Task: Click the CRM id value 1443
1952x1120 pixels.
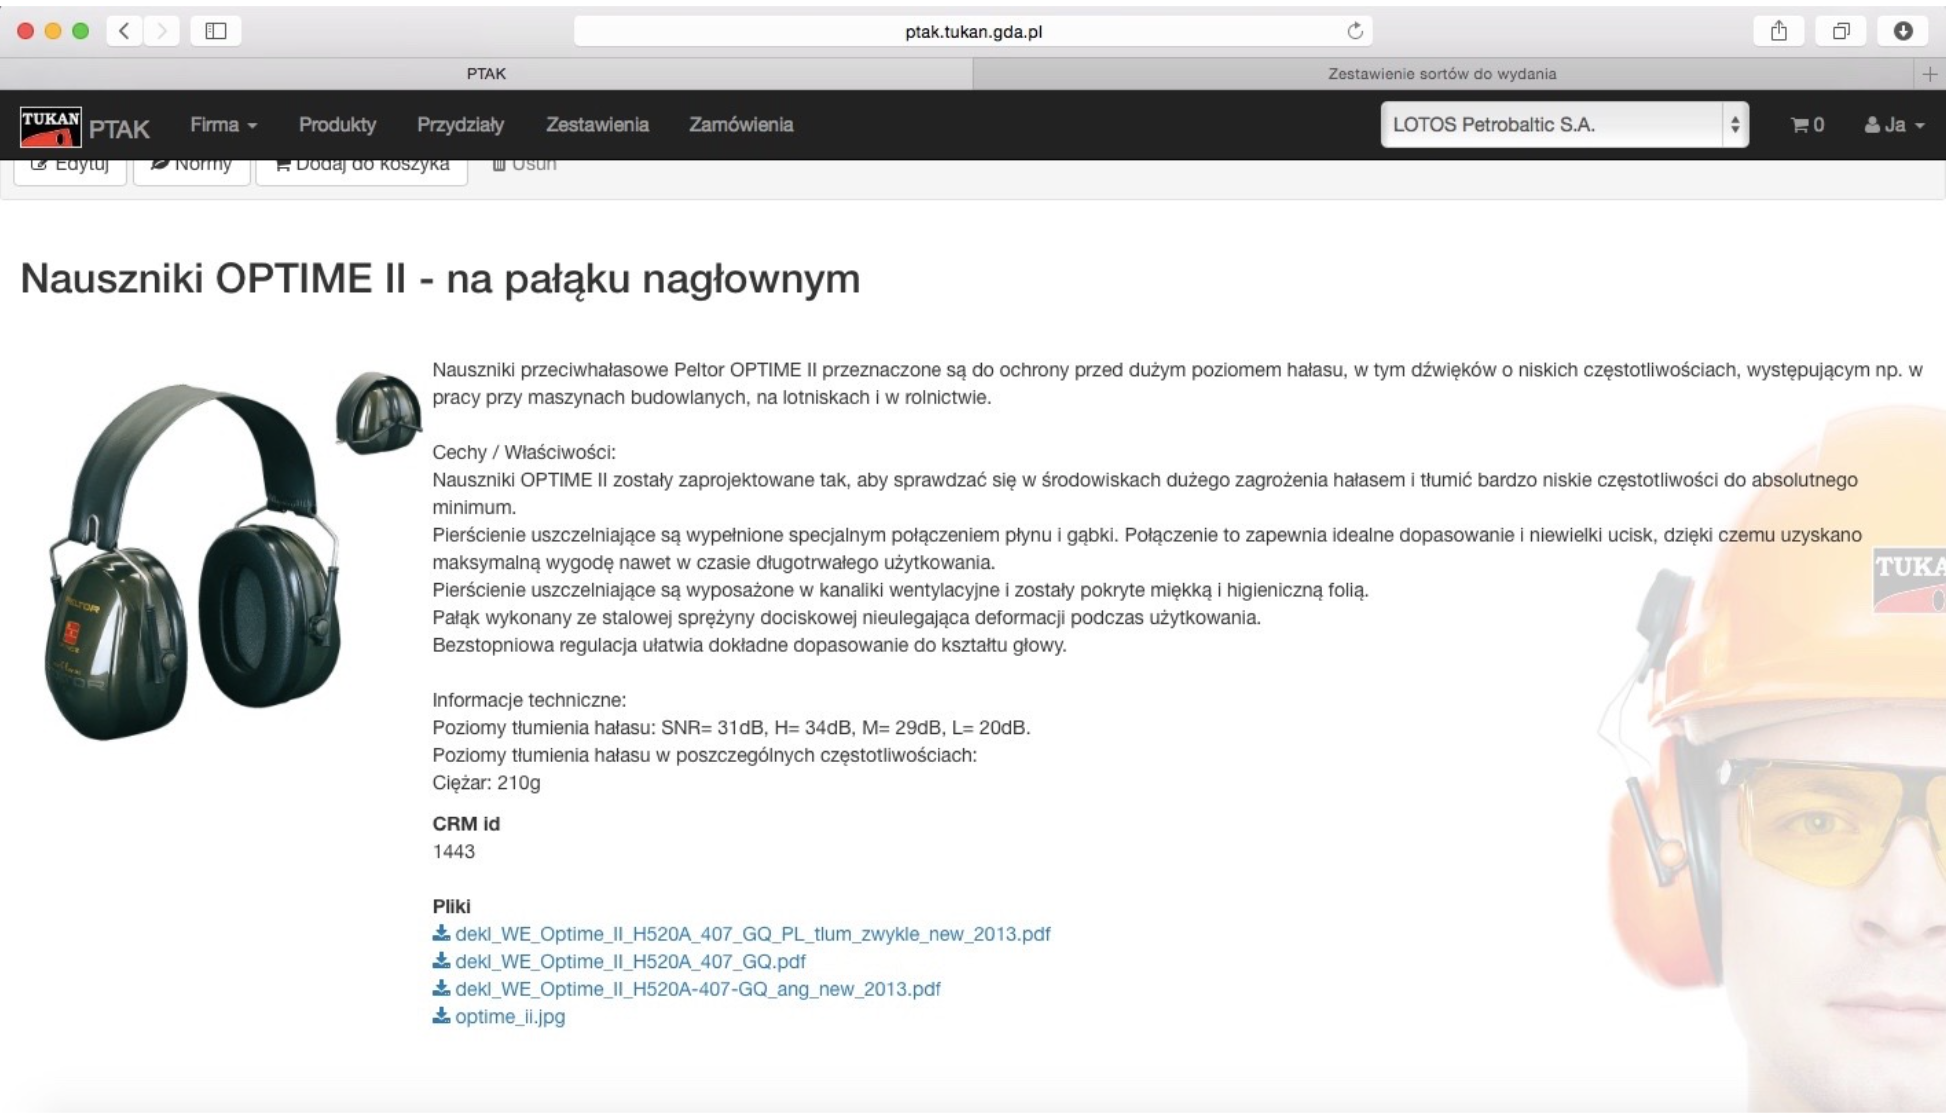Action: tap(453, 852)
